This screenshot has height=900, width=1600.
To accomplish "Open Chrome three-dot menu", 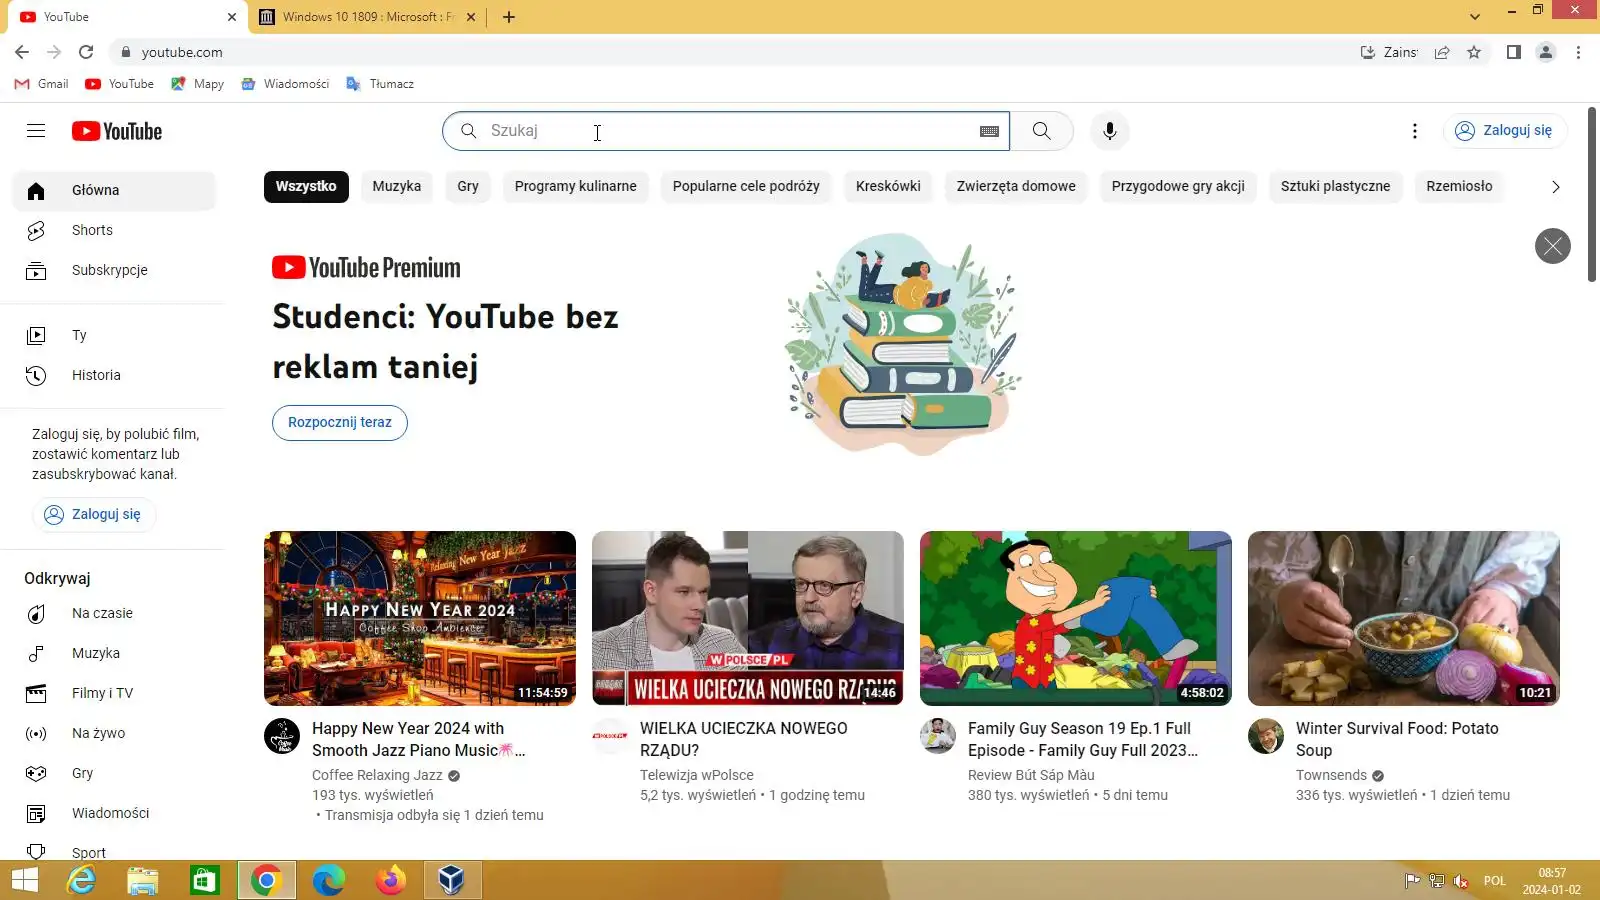I will click(x=1578, y=52).
